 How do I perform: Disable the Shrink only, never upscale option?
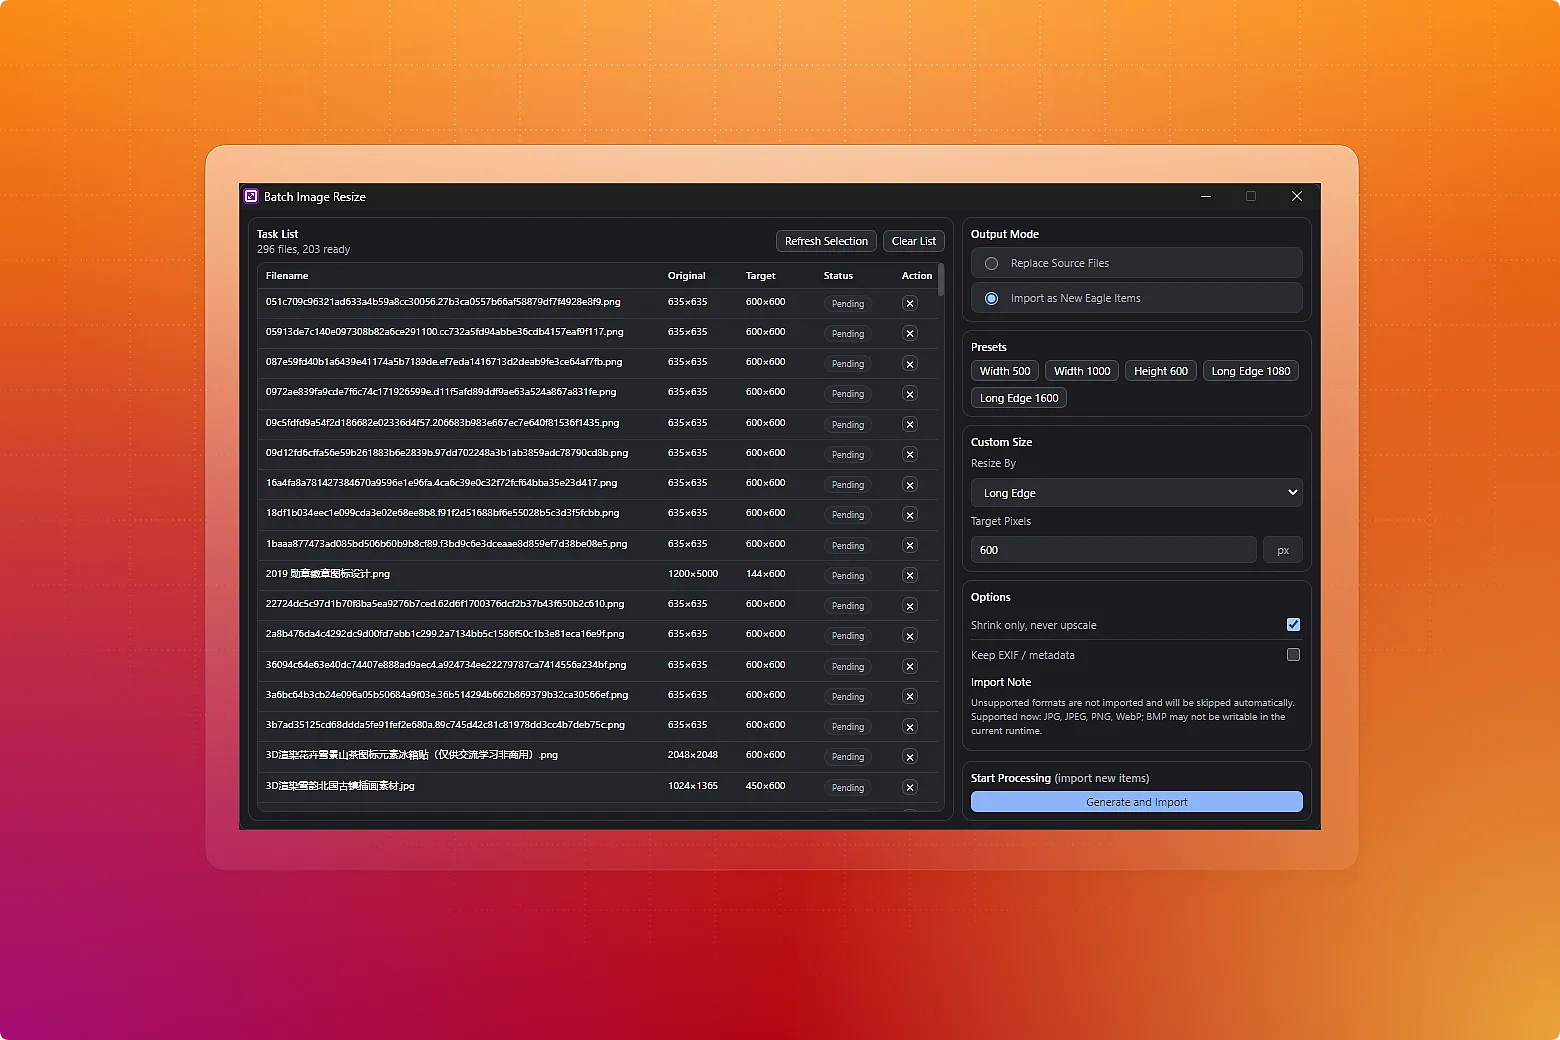1293,624
